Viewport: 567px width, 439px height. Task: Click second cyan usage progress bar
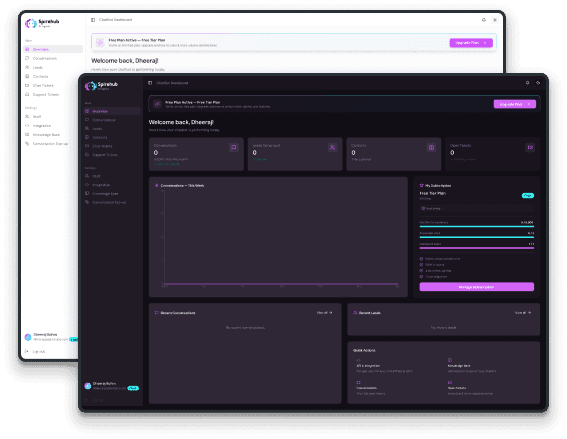[477, 237]
